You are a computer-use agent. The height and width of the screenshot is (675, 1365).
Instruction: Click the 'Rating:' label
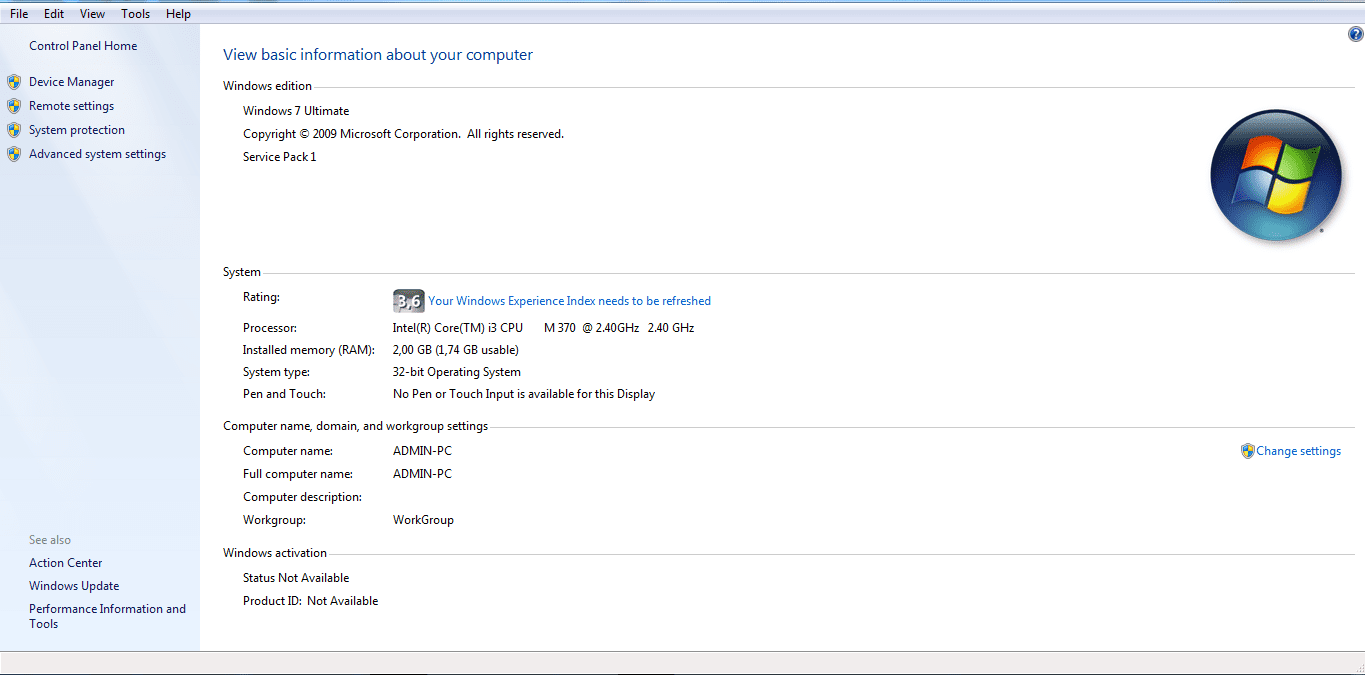[262, 297]
